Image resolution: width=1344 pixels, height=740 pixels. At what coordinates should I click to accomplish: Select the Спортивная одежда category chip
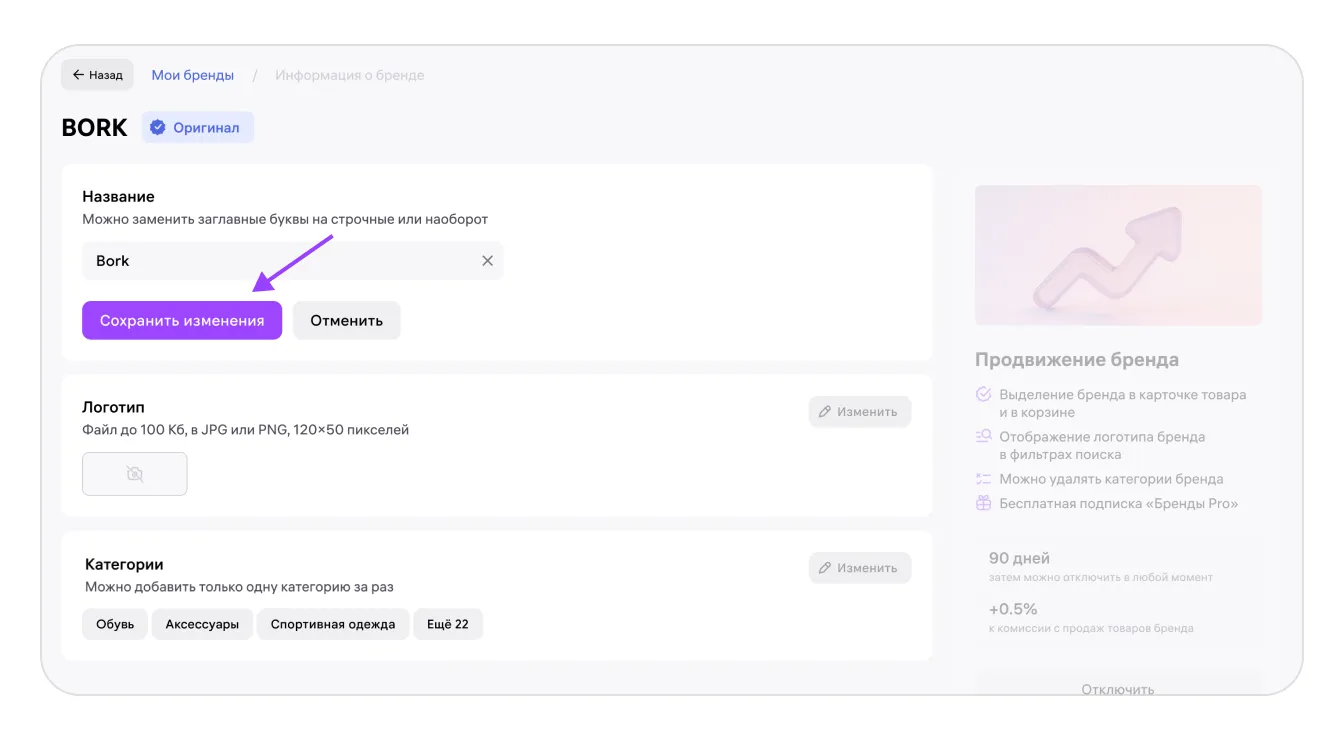click(333, 624)
